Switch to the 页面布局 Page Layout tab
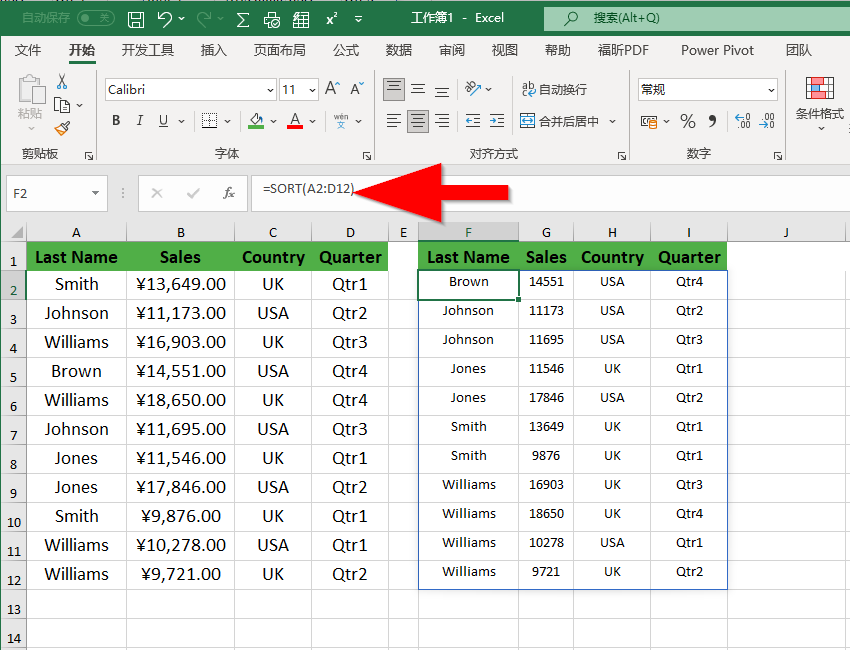Screen dimensions: 850x650 (x=280, y=50)
